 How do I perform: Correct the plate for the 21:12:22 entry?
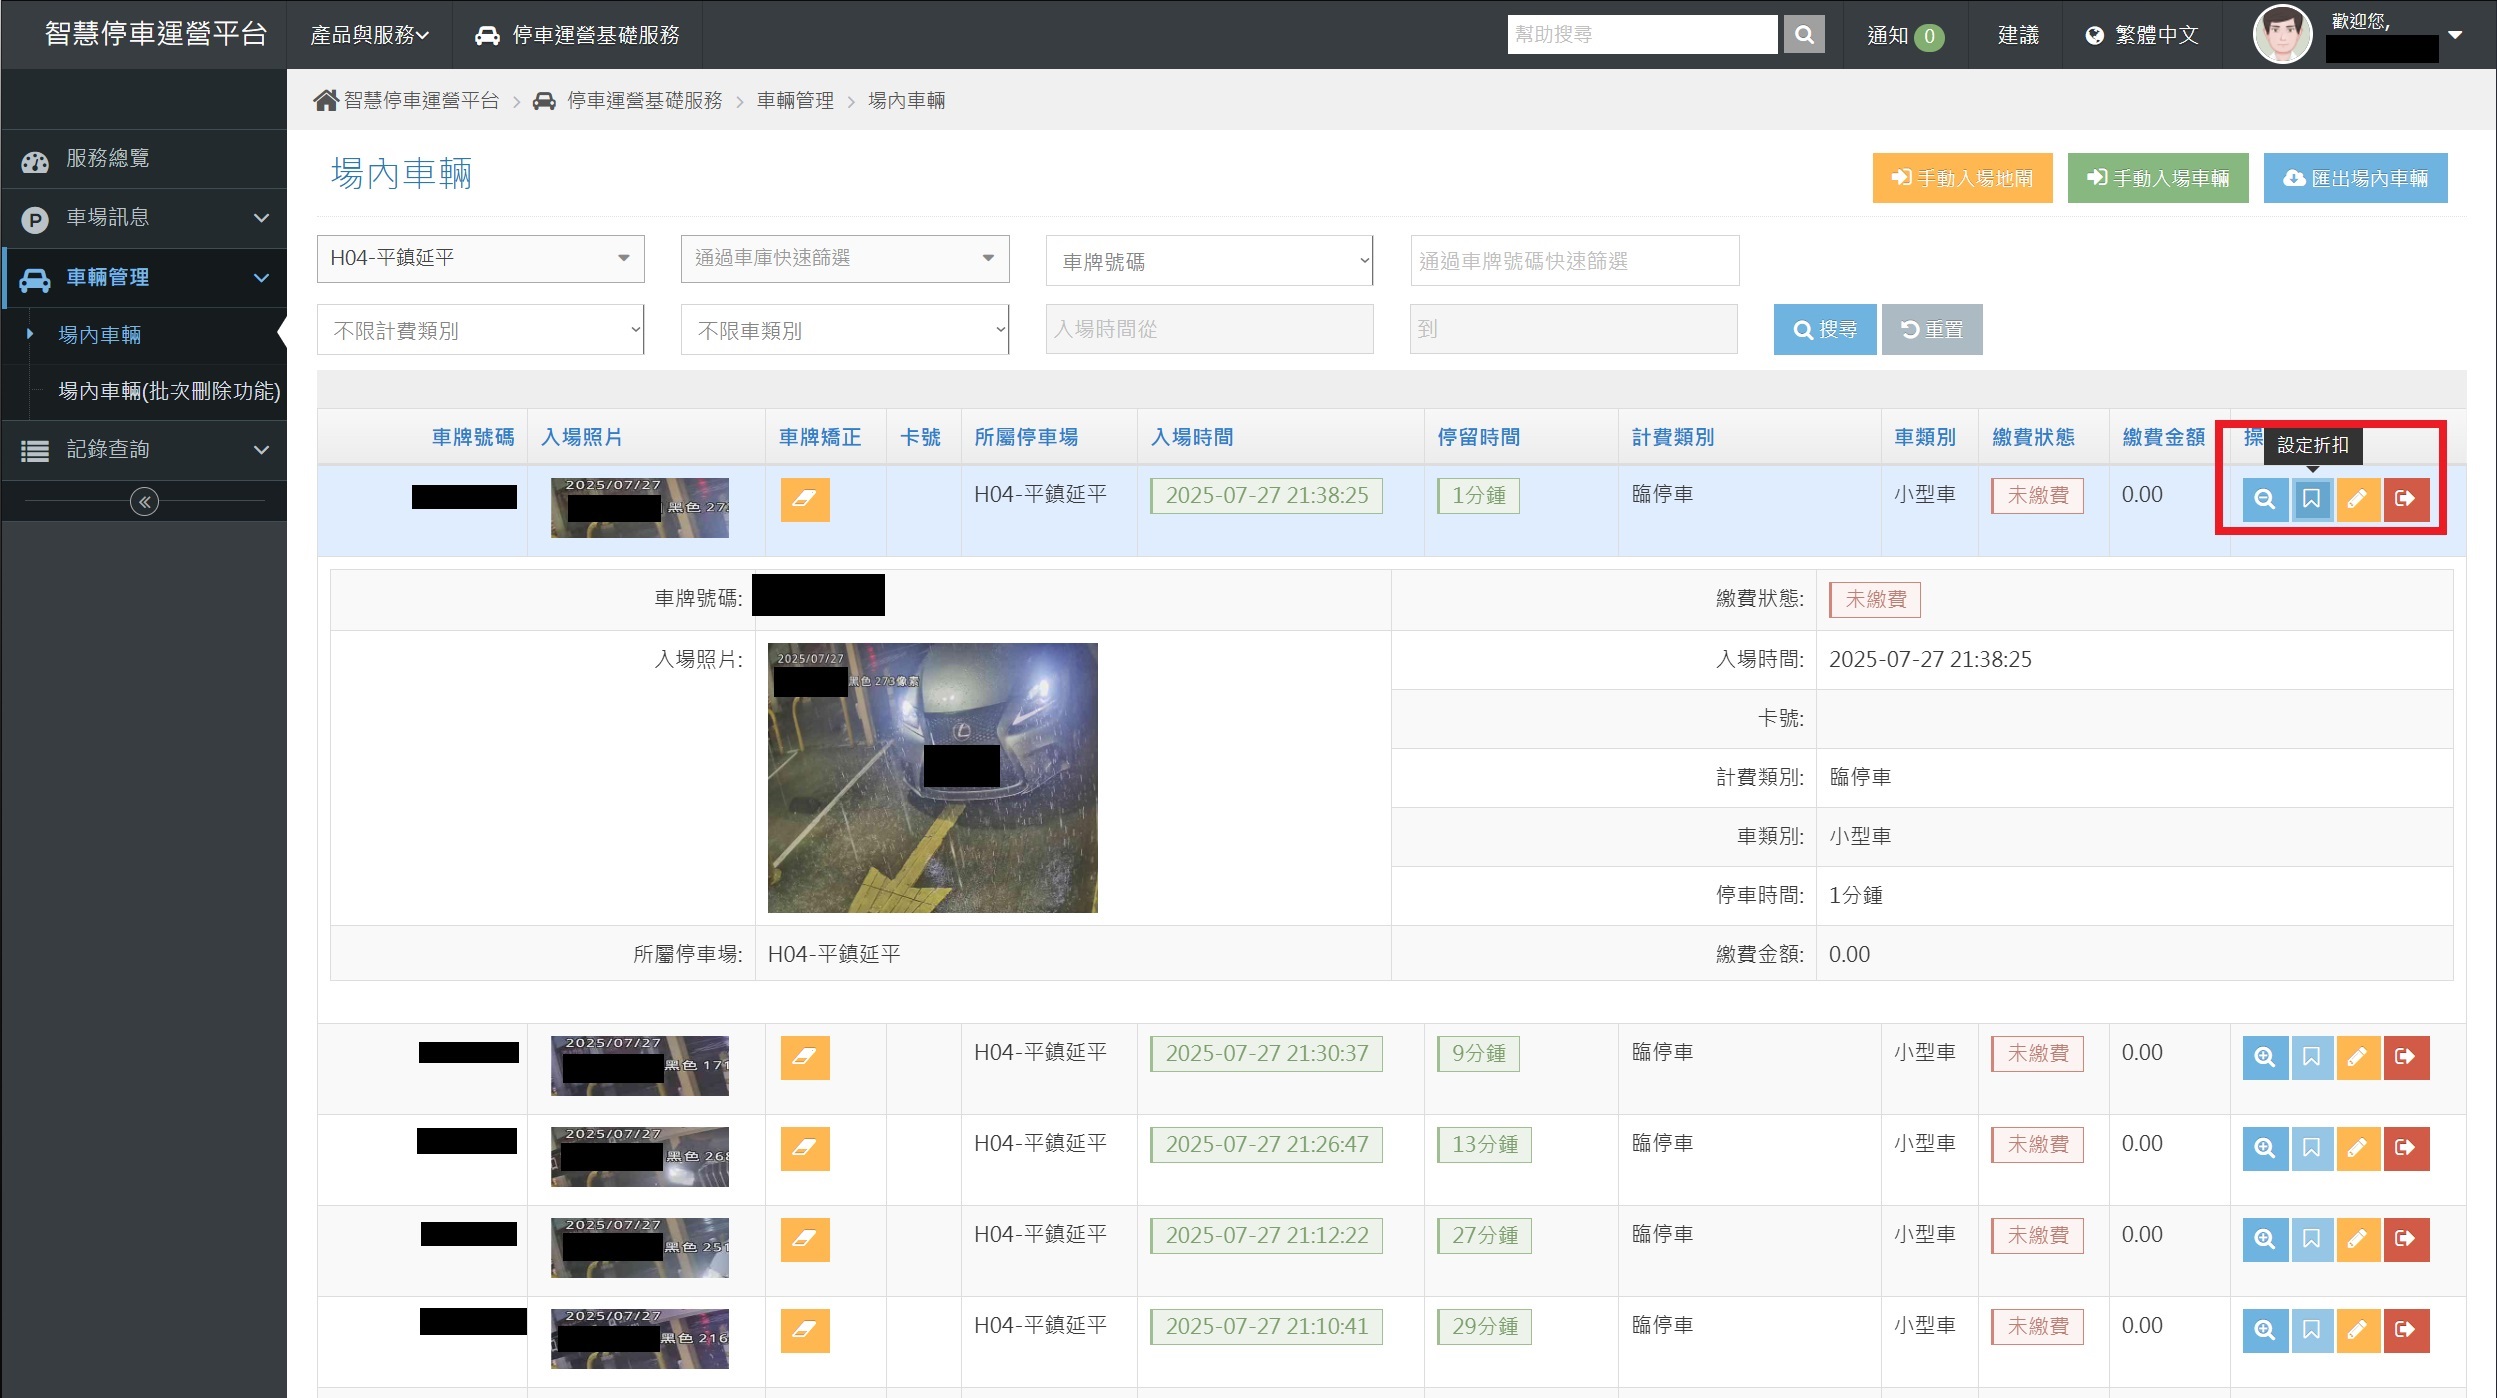tap(805, 1239)
